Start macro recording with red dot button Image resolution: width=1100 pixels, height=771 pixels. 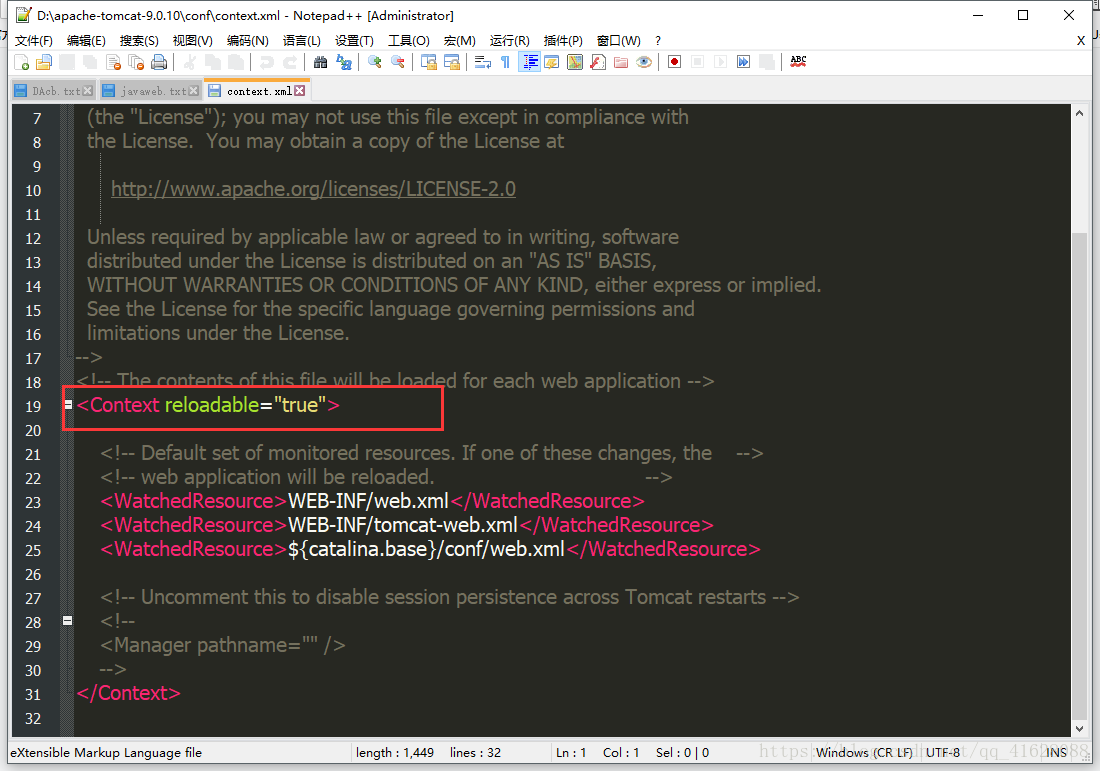coord(674,62)
